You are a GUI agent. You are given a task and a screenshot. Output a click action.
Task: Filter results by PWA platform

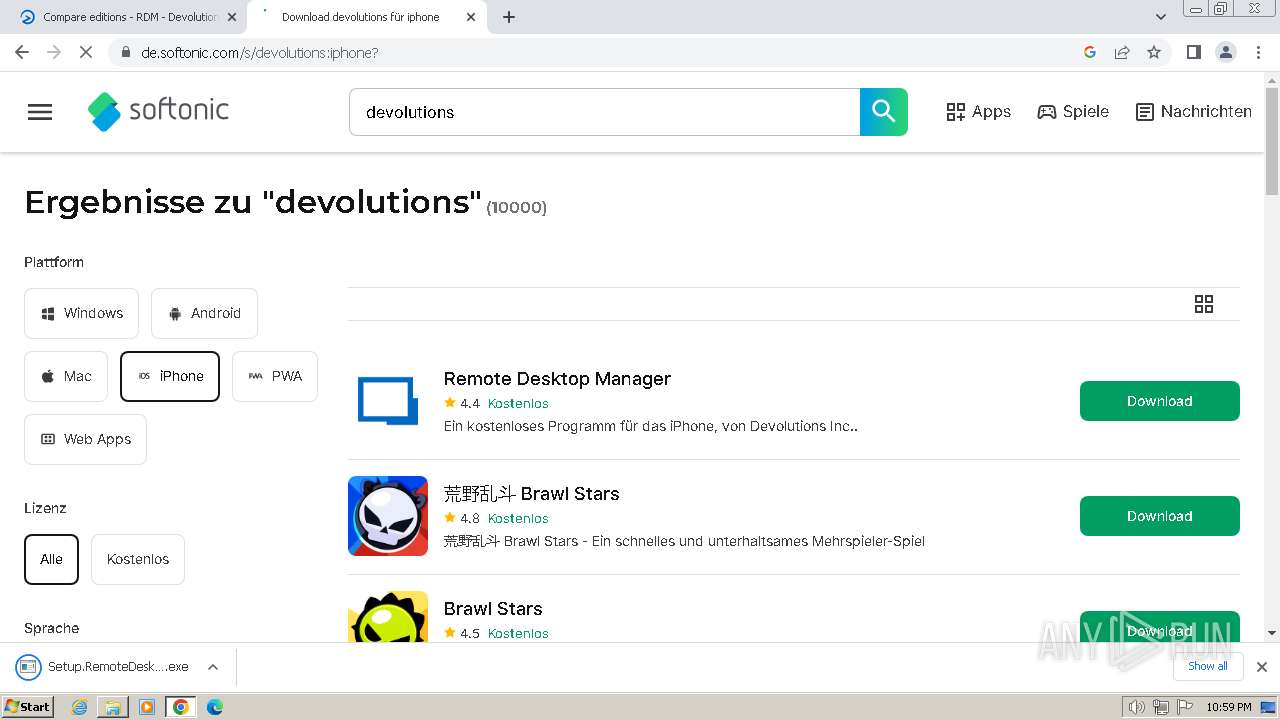click(x=275, y=376)
